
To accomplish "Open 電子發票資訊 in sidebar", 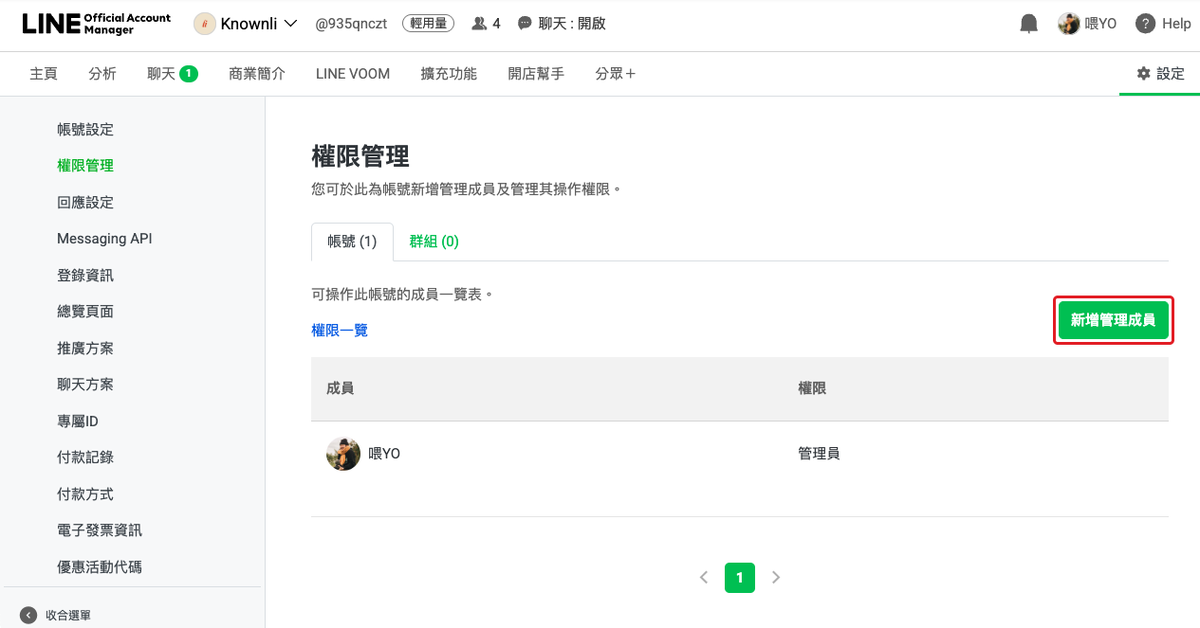I will (100, 531).
